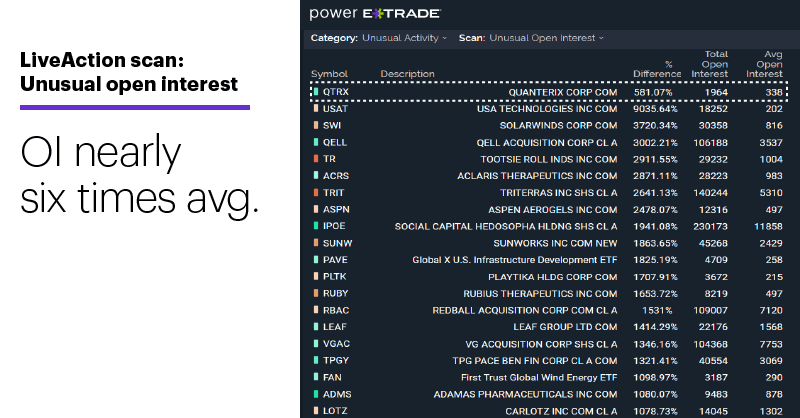Sort by the Symbol column header
Screen dimensions: 800x418
coord(329,74)
